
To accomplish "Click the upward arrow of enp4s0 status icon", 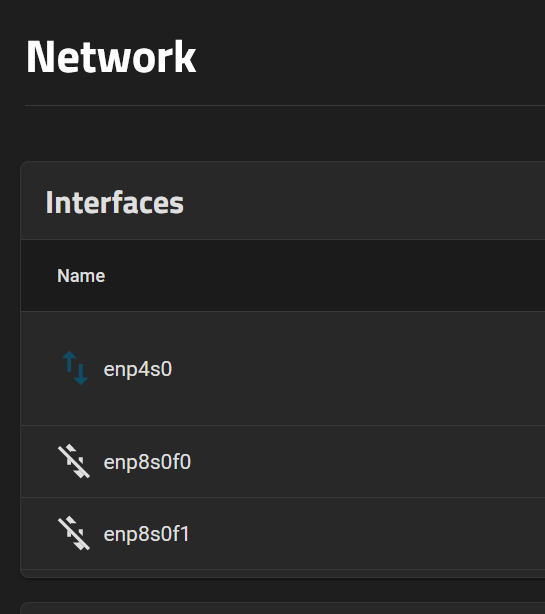I will pyautogui.click(x=69, y=361).
